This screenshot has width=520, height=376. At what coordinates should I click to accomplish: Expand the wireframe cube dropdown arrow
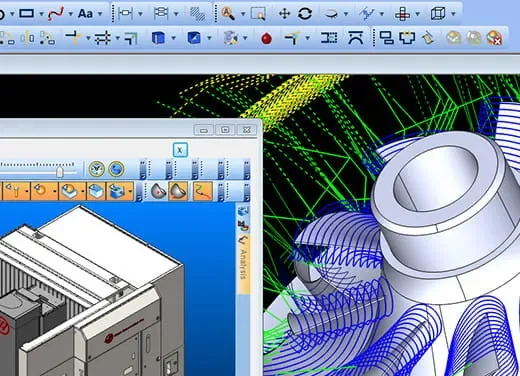click(453, 14)
